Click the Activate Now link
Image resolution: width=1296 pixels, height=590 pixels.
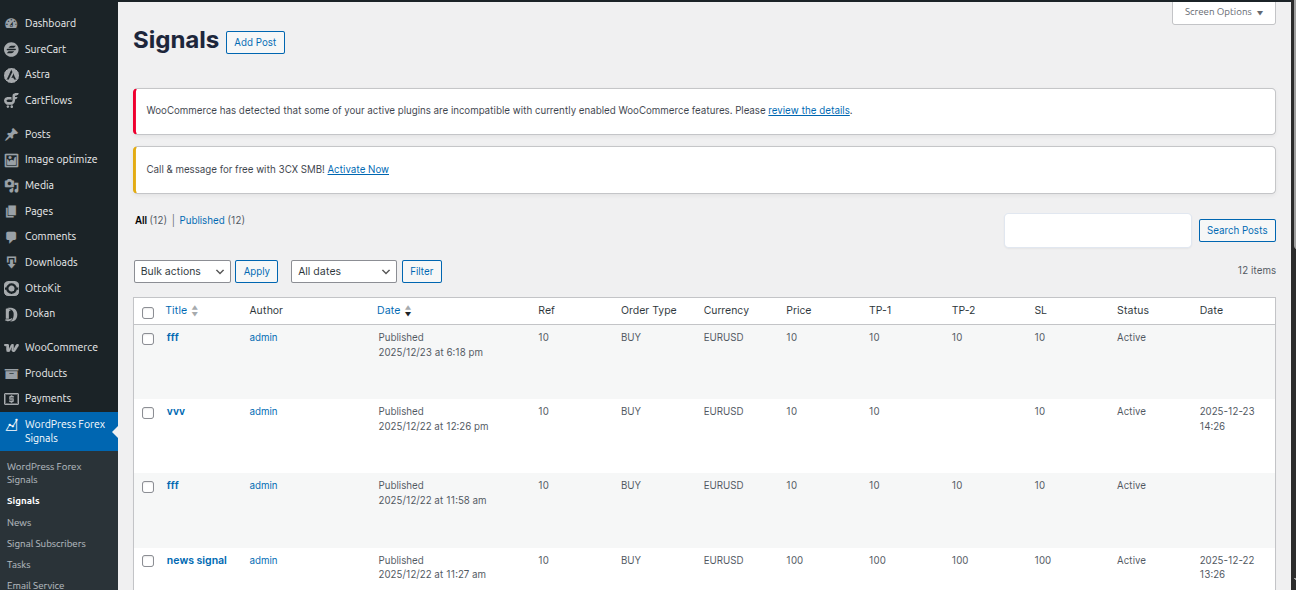click(358, 170)
